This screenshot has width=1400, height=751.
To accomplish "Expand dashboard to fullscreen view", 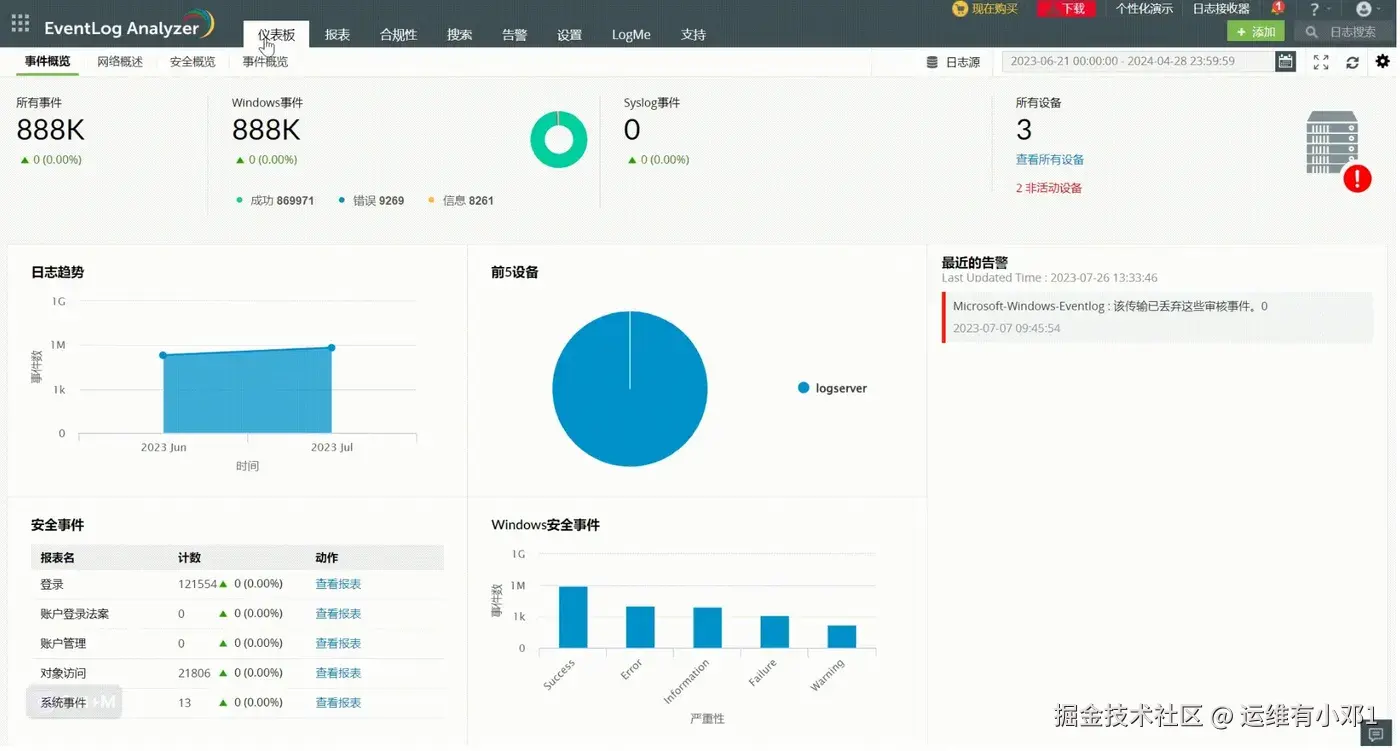I will click(1320, 62).
